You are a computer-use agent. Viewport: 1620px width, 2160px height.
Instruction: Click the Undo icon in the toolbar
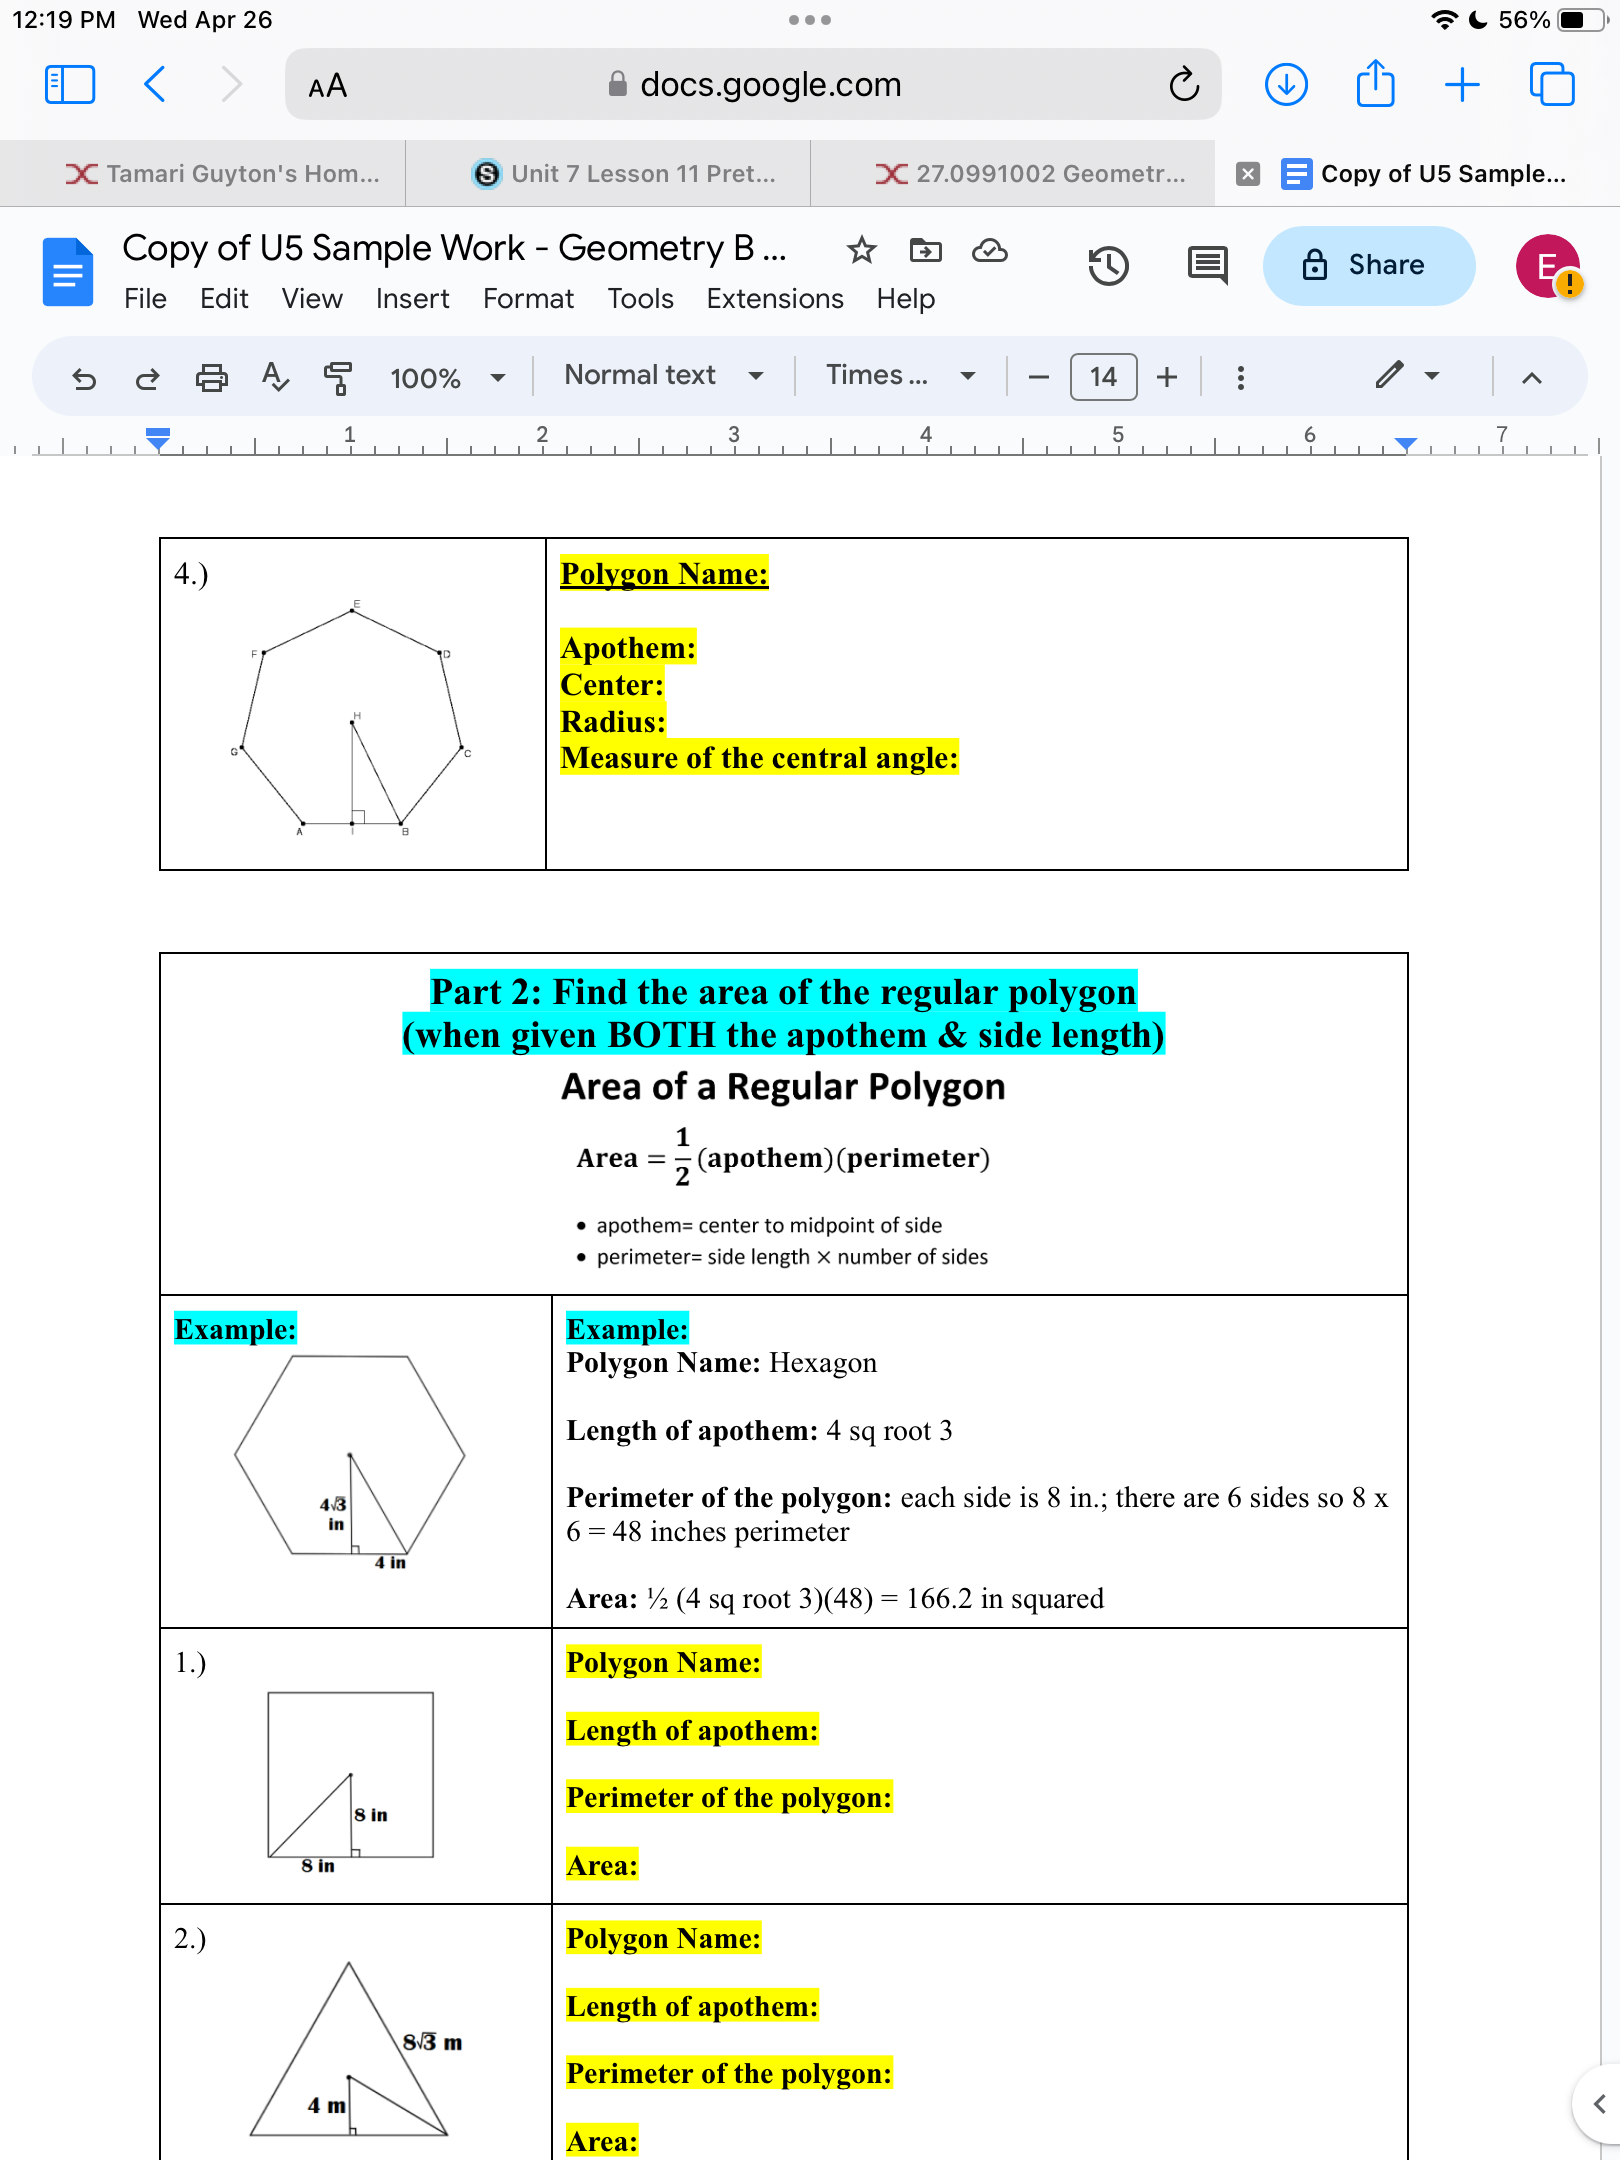pyautogui.click(x=83, y=377)
